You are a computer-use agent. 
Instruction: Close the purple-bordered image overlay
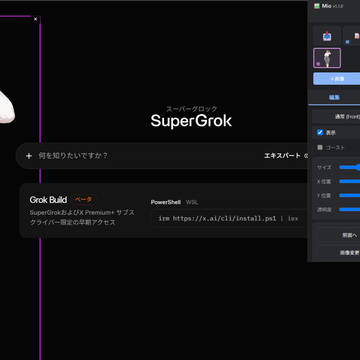pyautogui.click(x=36, y=19)
